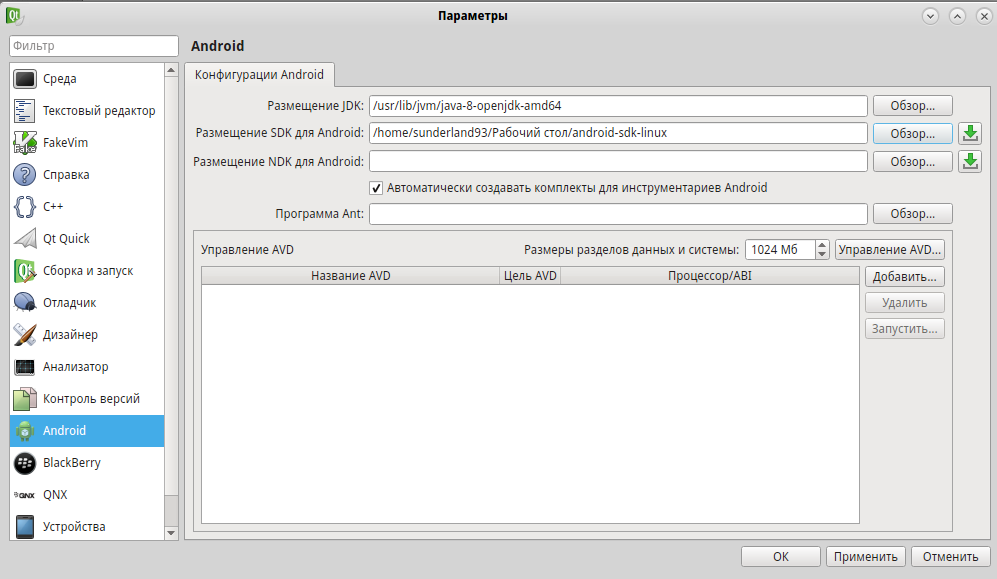Sort by Процессор/ABI column header

[710, 276]
